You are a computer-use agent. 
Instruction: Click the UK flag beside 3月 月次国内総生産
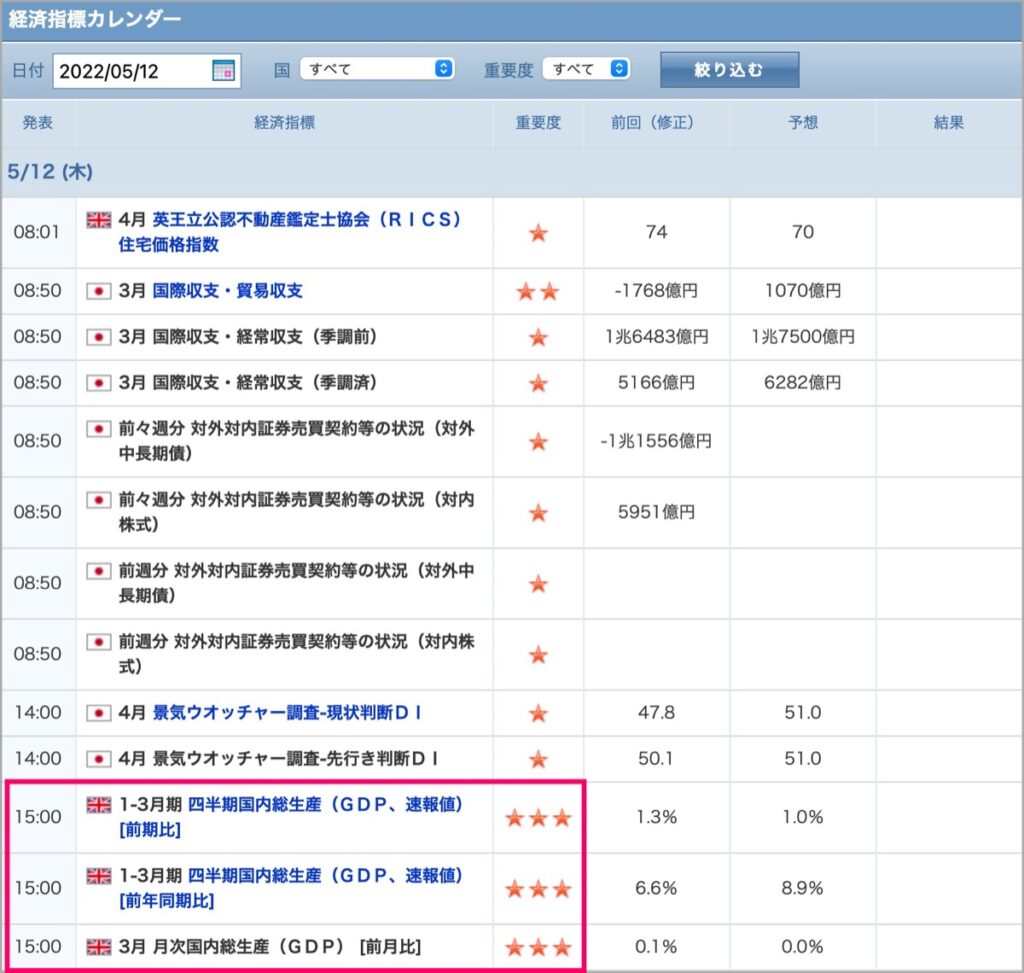pos(99,947)
